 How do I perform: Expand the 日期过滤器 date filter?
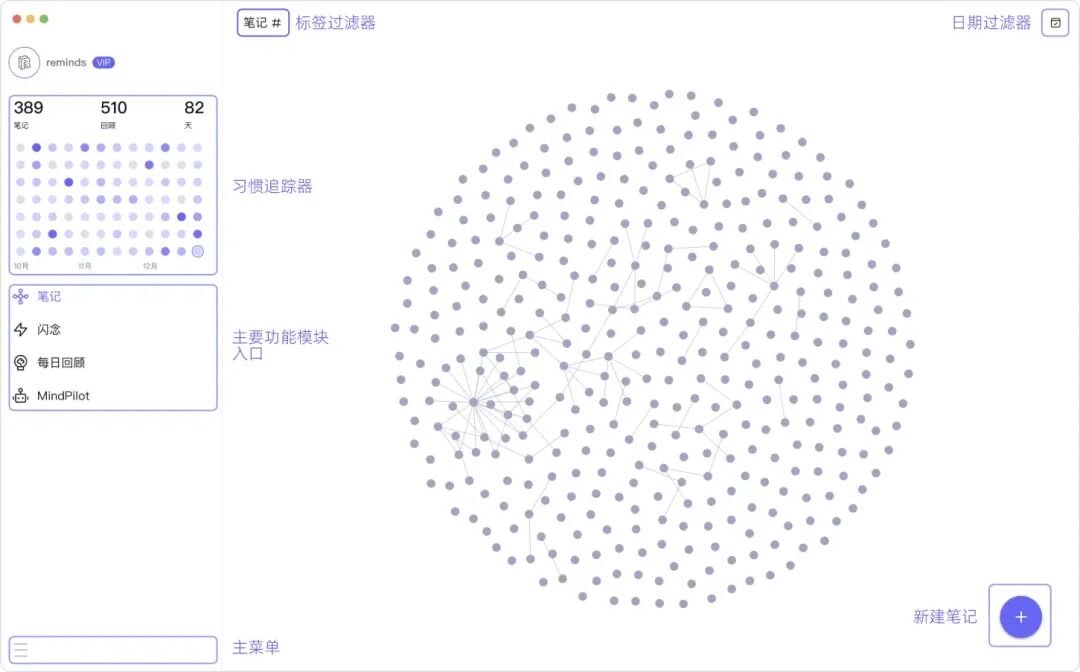coord(993,22)
